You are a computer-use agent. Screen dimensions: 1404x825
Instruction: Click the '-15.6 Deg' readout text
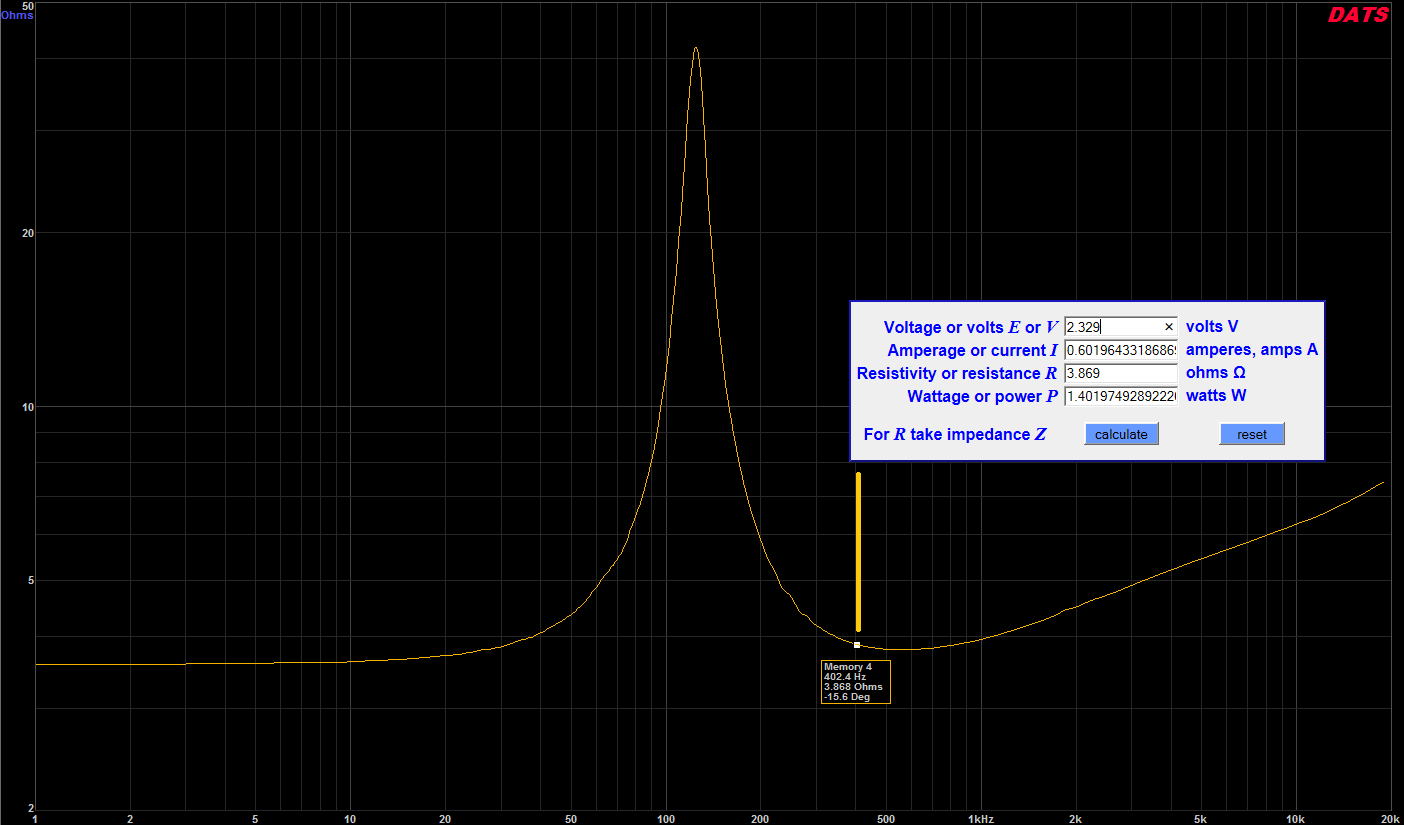pos(847,697)
